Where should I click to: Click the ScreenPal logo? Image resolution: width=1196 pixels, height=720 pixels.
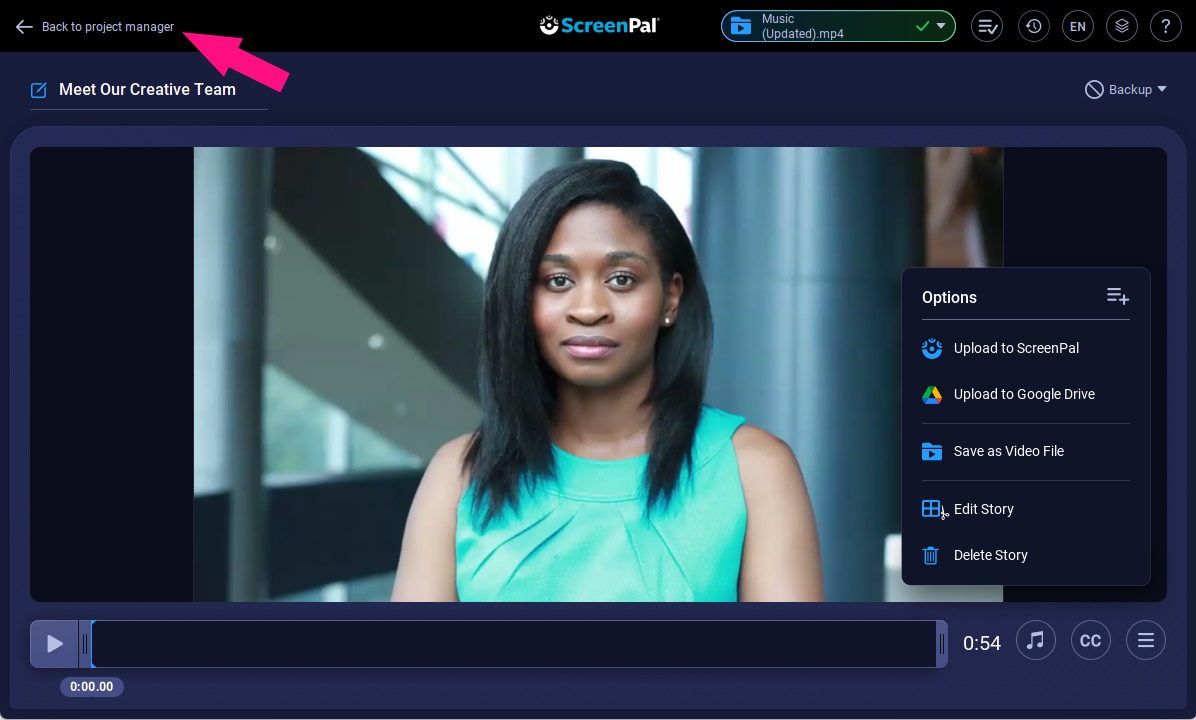click(599, 26)
